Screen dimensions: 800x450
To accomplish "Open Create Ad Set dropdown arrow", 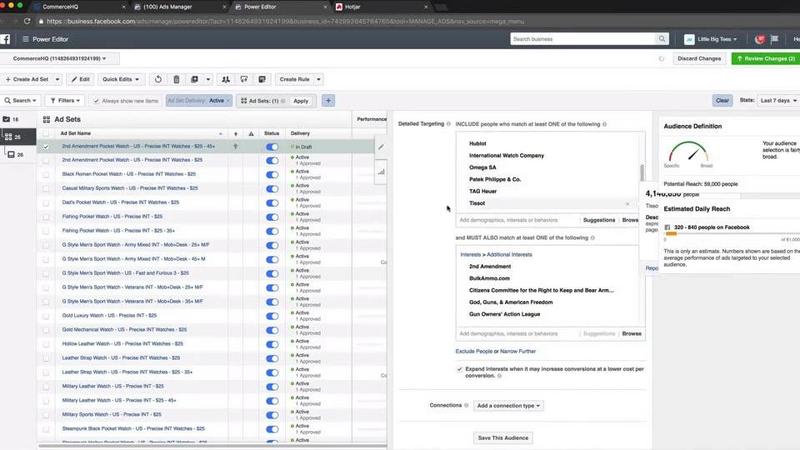I will [x=57, y=80].
